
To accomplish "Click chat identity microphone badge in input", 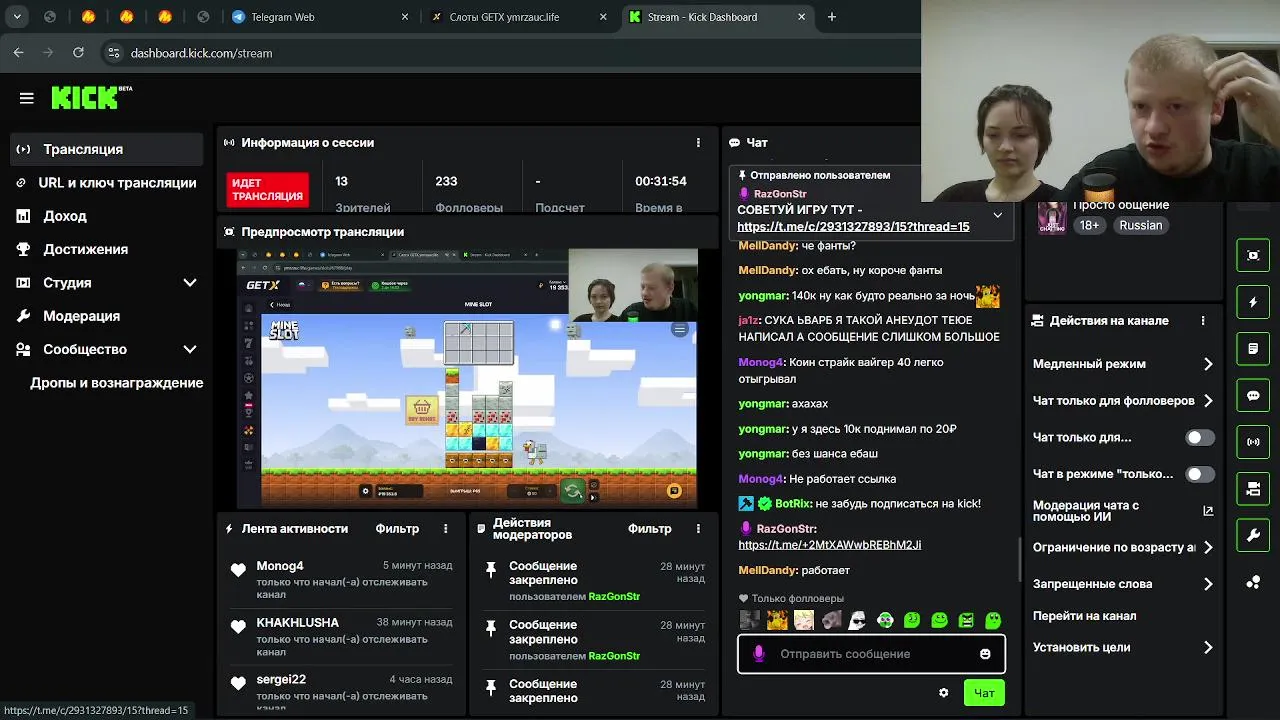I will click(x=759, y=654).
